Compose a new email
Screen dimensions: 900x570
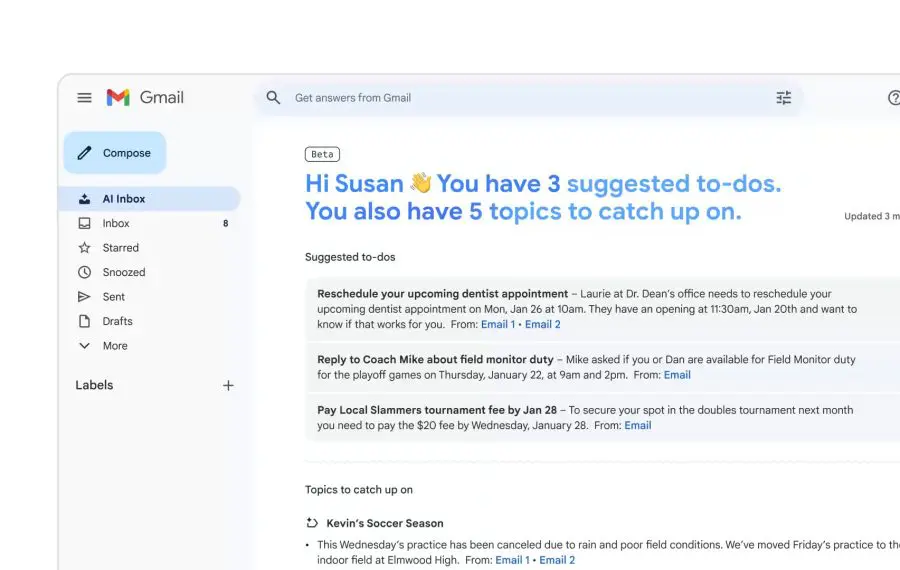115,153
